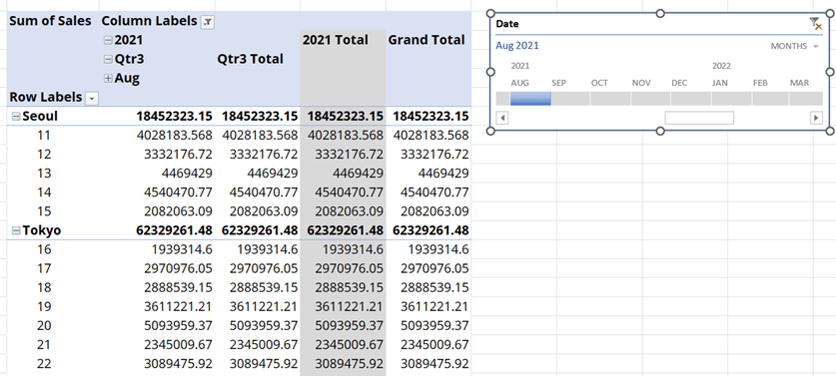Select 4469429 in the Grand Total column

click(444, 173)
